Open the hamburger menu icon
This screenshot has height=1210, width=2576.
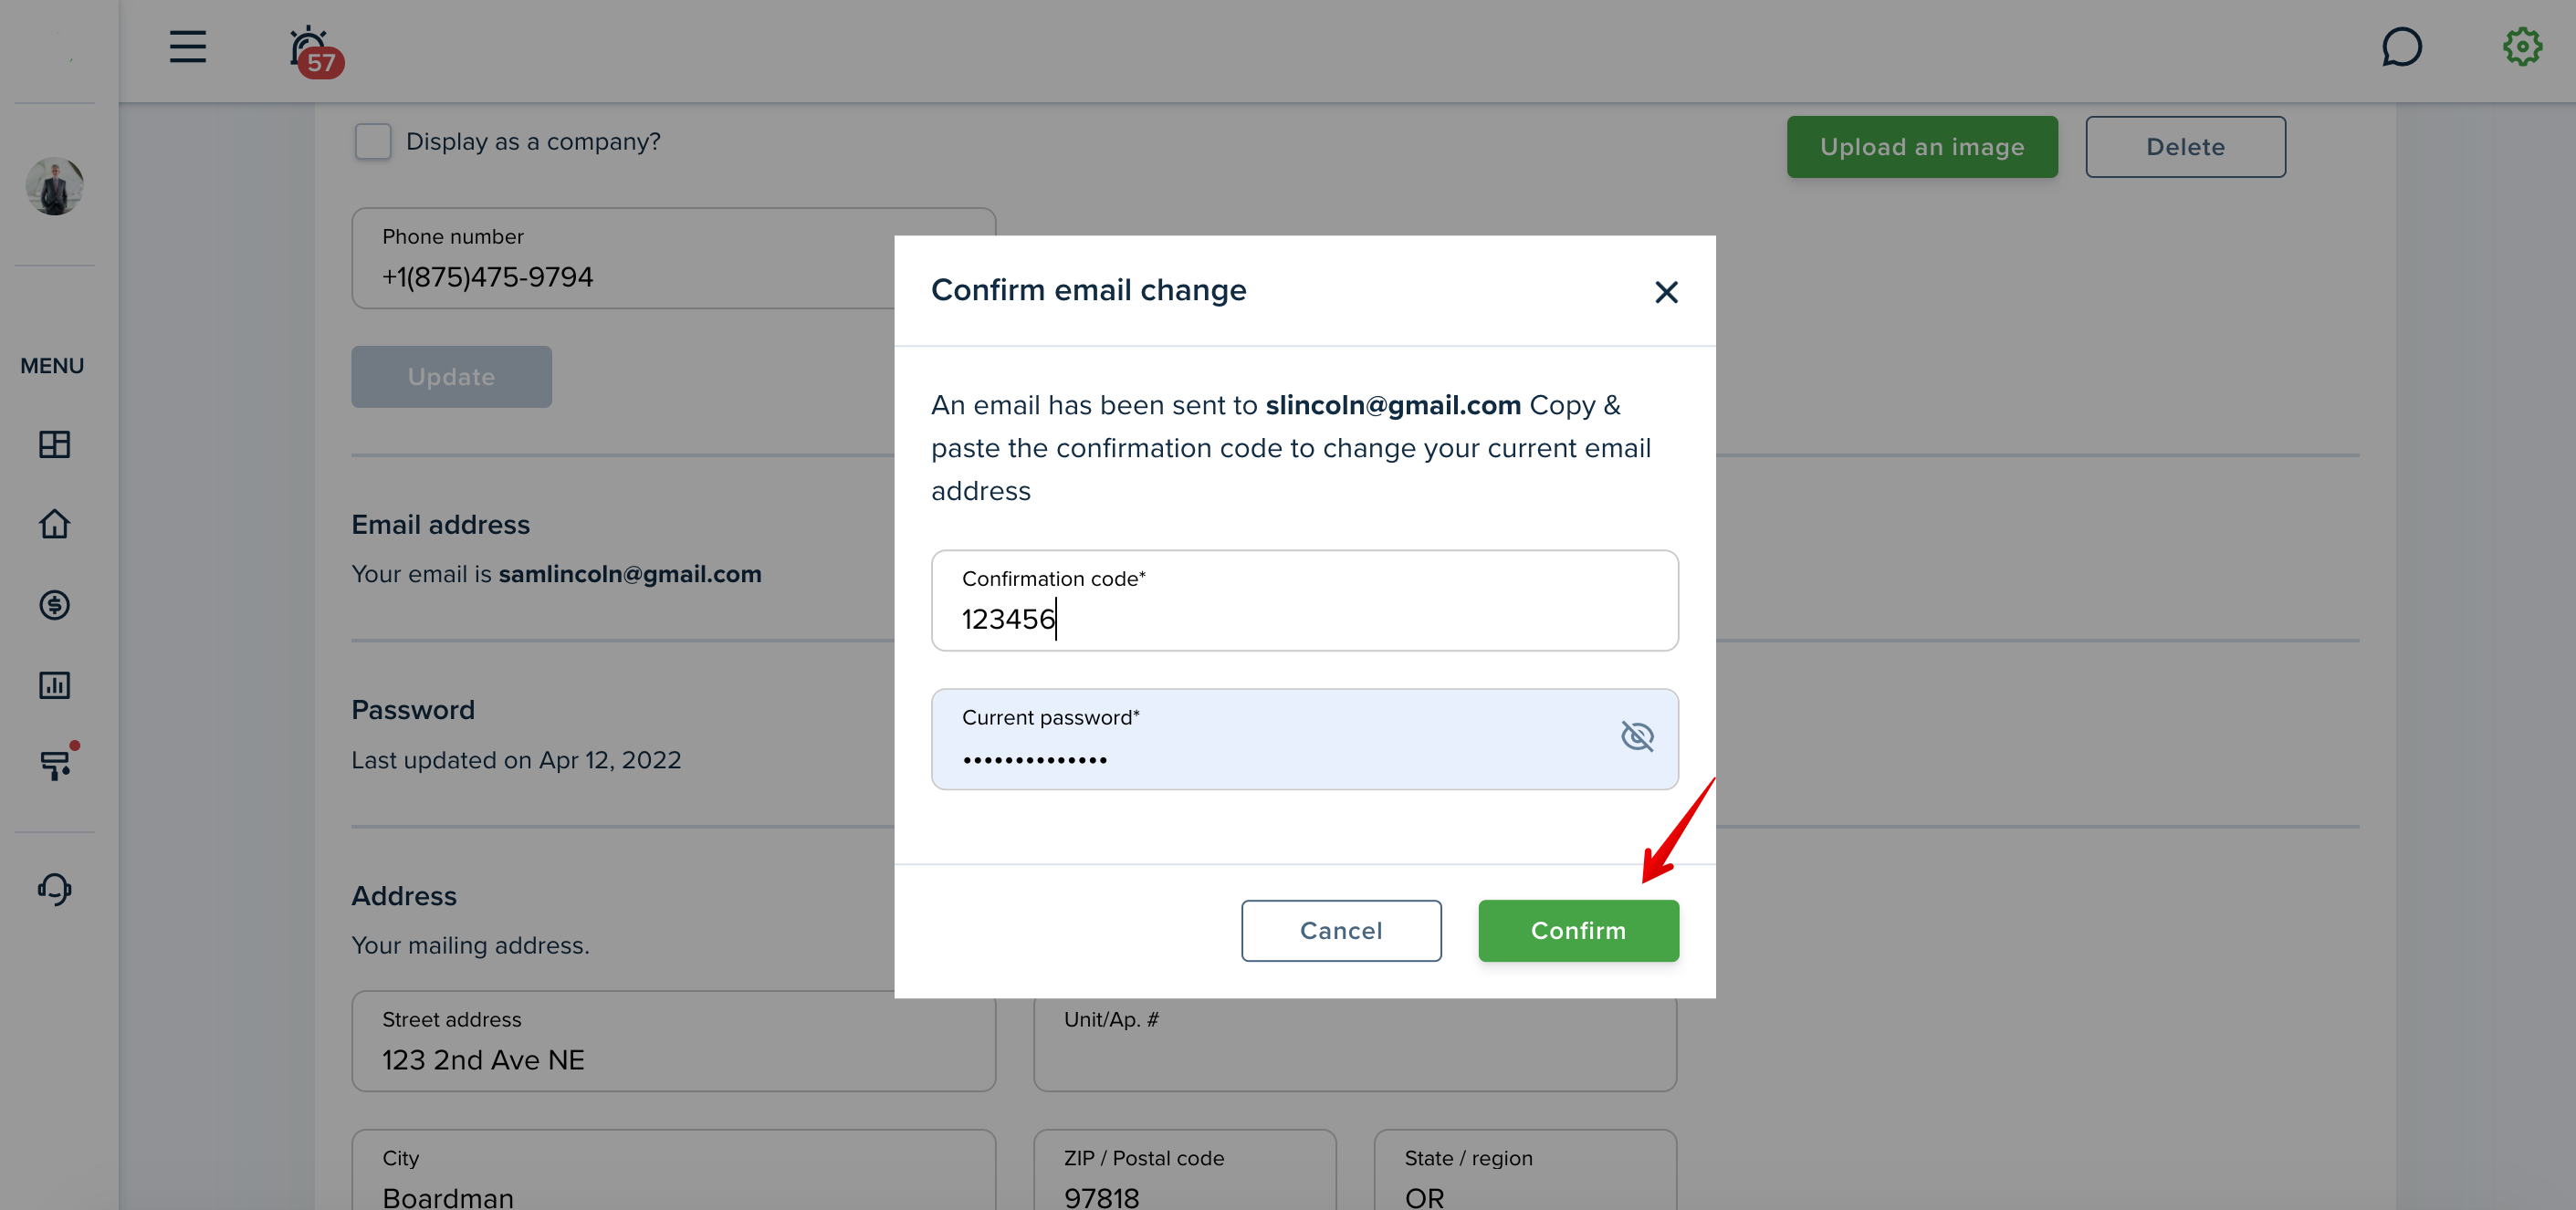(x=187, y=46)
